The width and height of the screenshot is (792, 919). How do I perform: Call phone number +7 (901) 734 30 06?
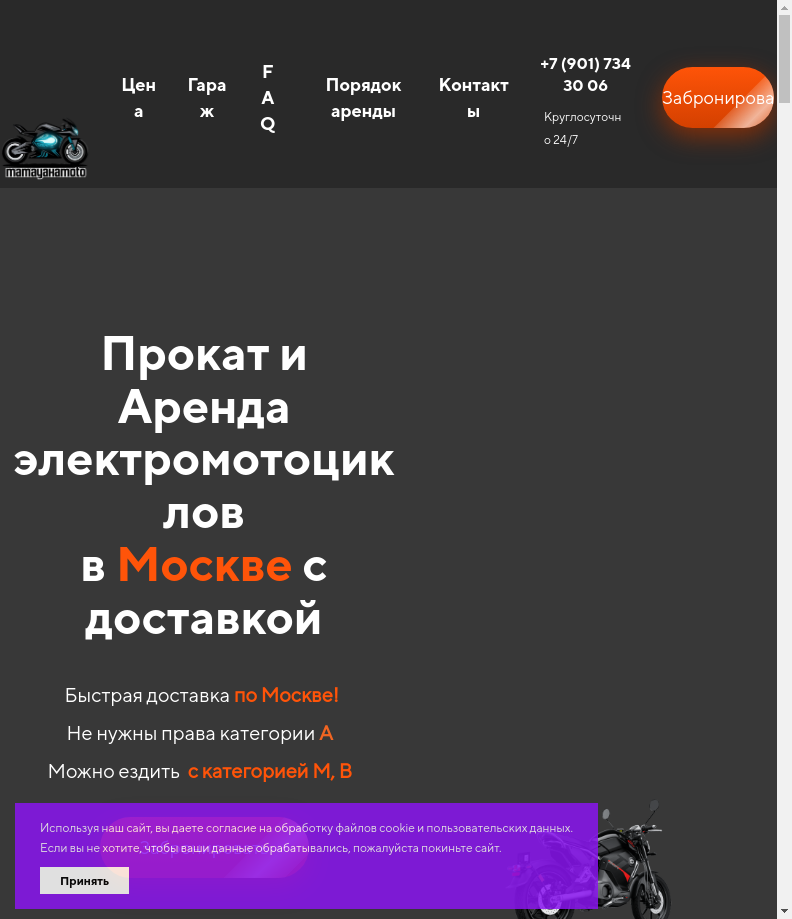(x=585, y=74)
